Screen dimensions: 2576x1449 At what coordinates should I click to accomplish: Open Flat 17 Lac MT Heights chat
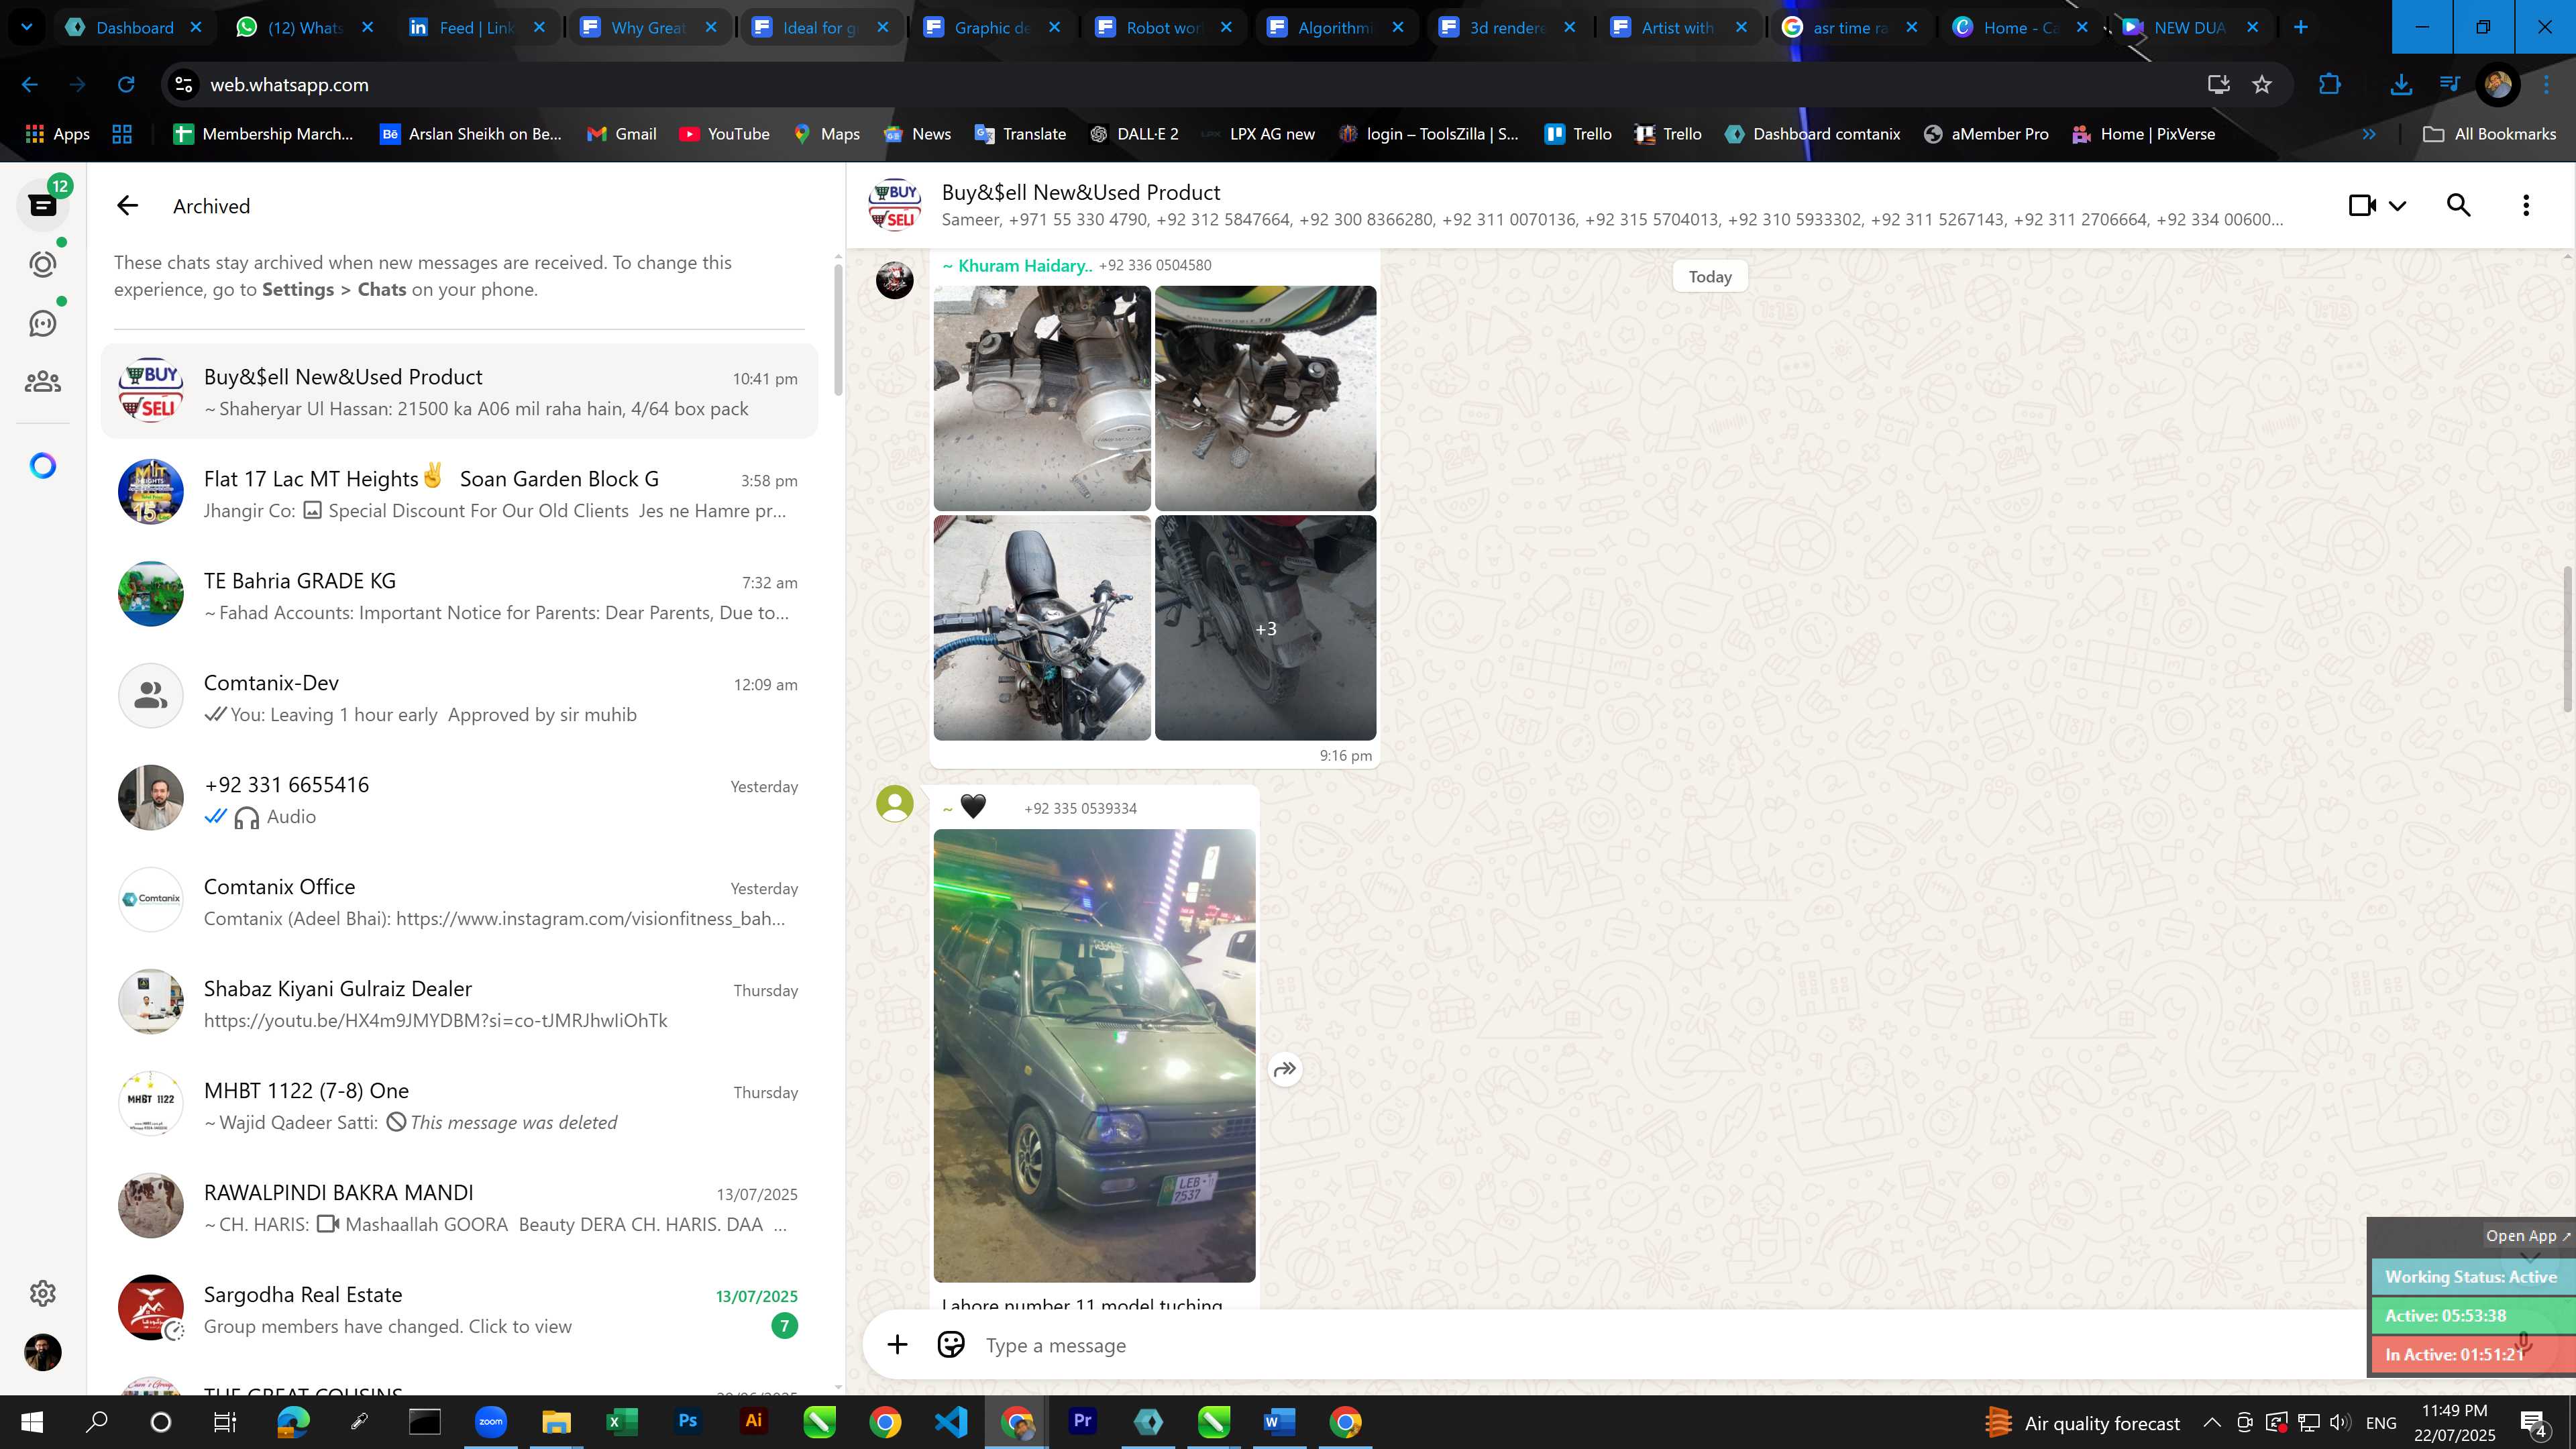click(459, 493)
